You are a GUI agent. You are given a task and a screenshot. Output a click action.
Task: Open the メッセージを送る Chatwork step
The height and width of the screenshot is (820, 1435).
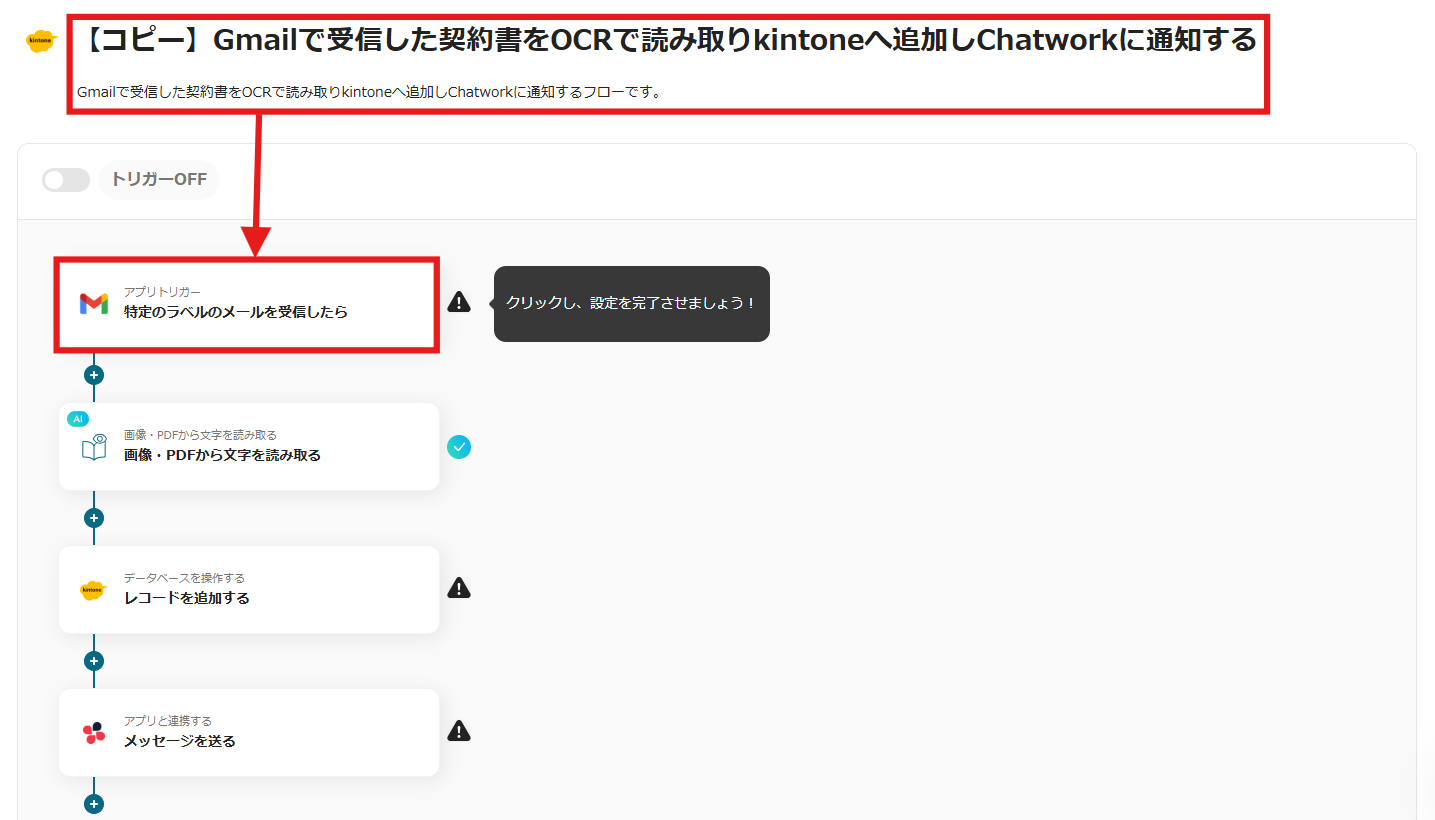(249, 733)
